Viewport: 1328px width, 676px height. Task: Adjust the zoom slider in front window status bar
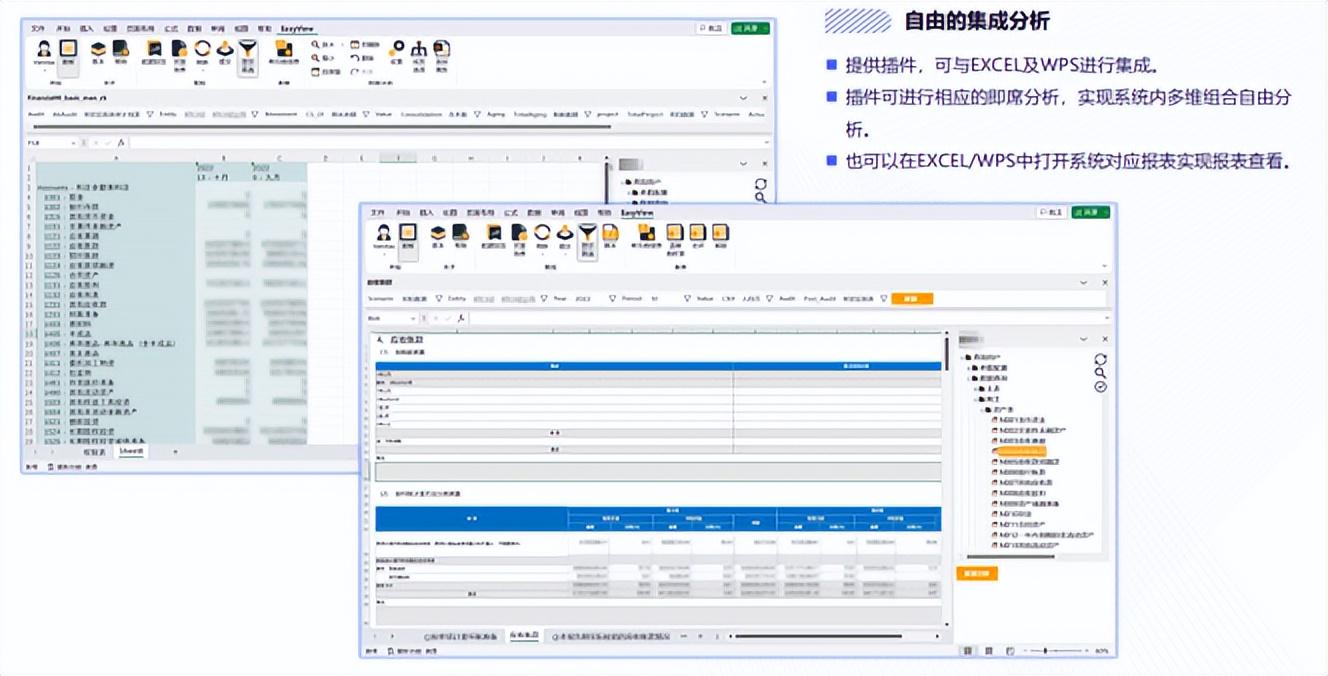(1045, 651)
